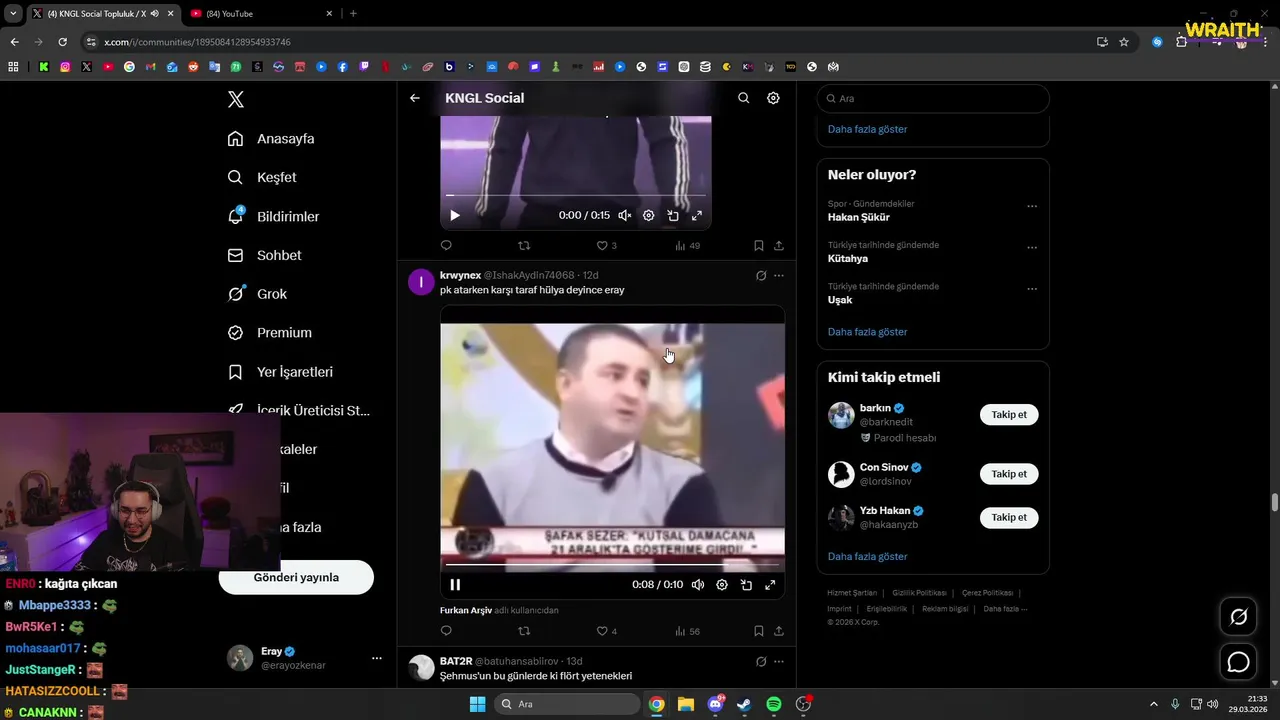The height and width of the screenshot is (720, 1280).
Task: Enter fullscreen on the top video
Action: 697,215
